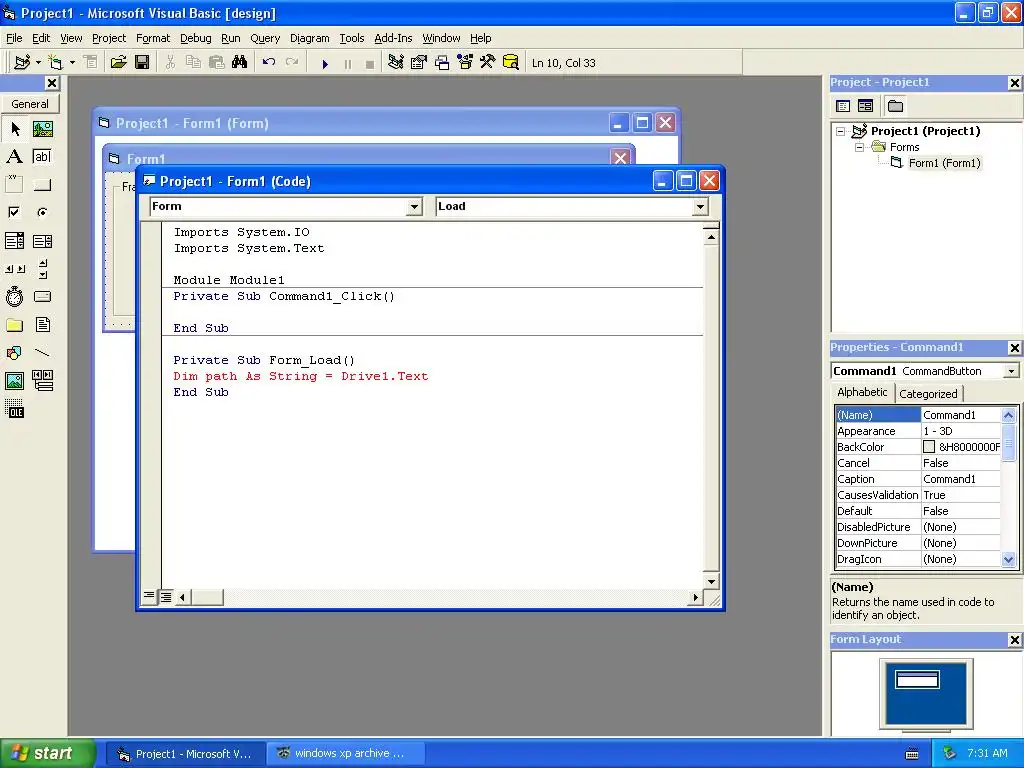Open the File menu
Screen dimensions: 1024x768
click(14, 38)
